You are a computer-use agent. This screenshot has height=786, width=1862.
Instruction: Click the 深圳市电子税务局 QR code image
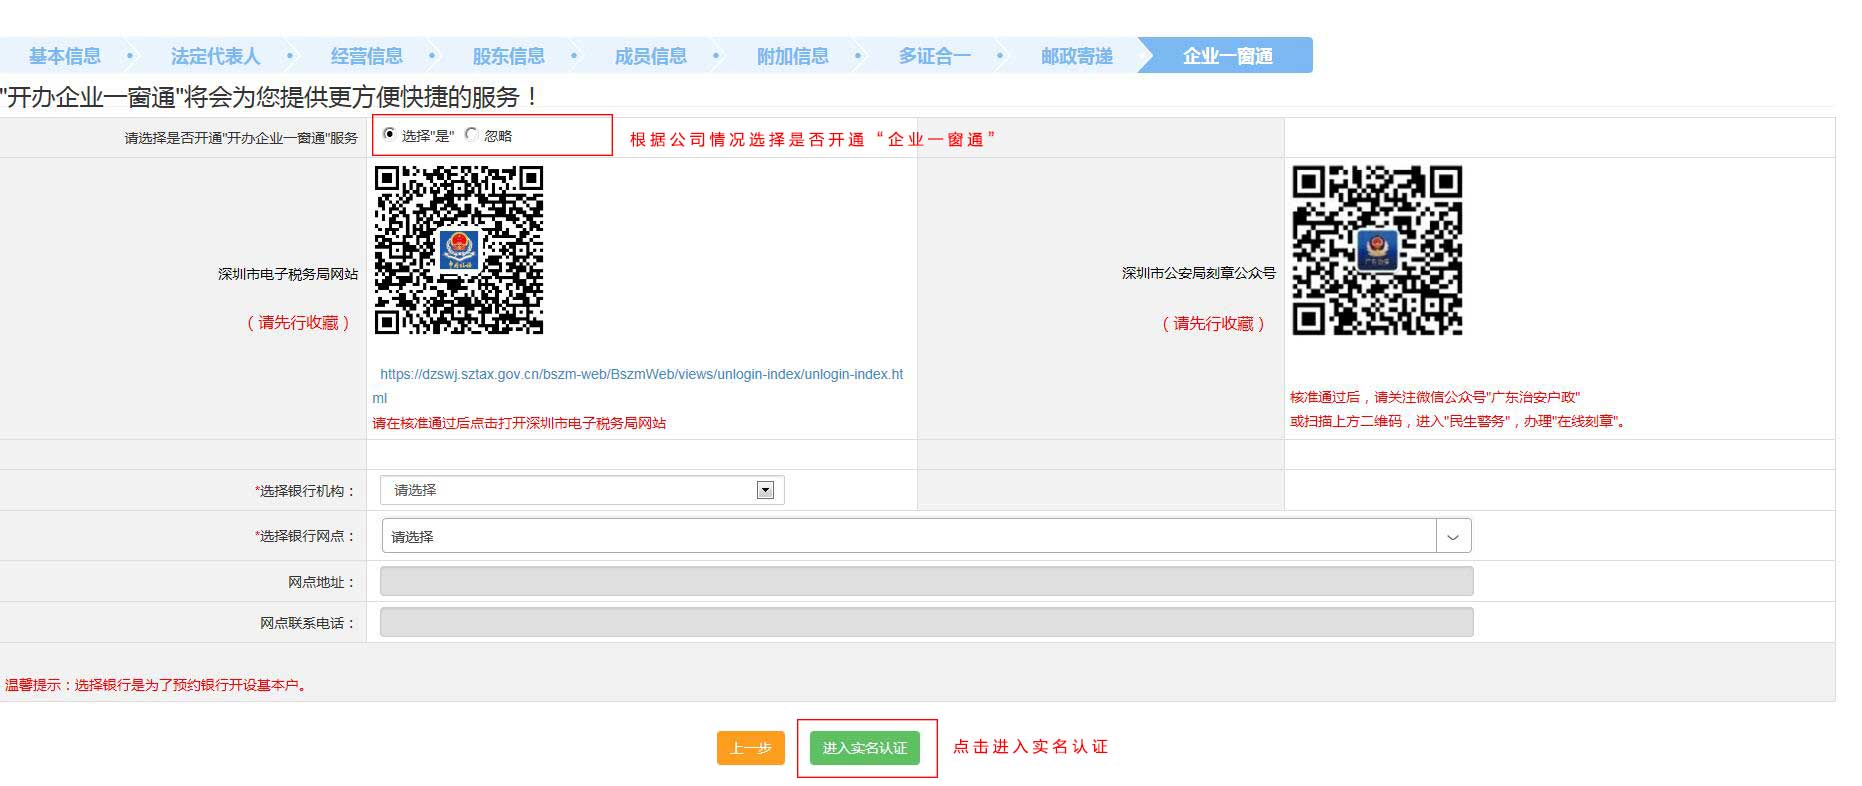[459, 250]
